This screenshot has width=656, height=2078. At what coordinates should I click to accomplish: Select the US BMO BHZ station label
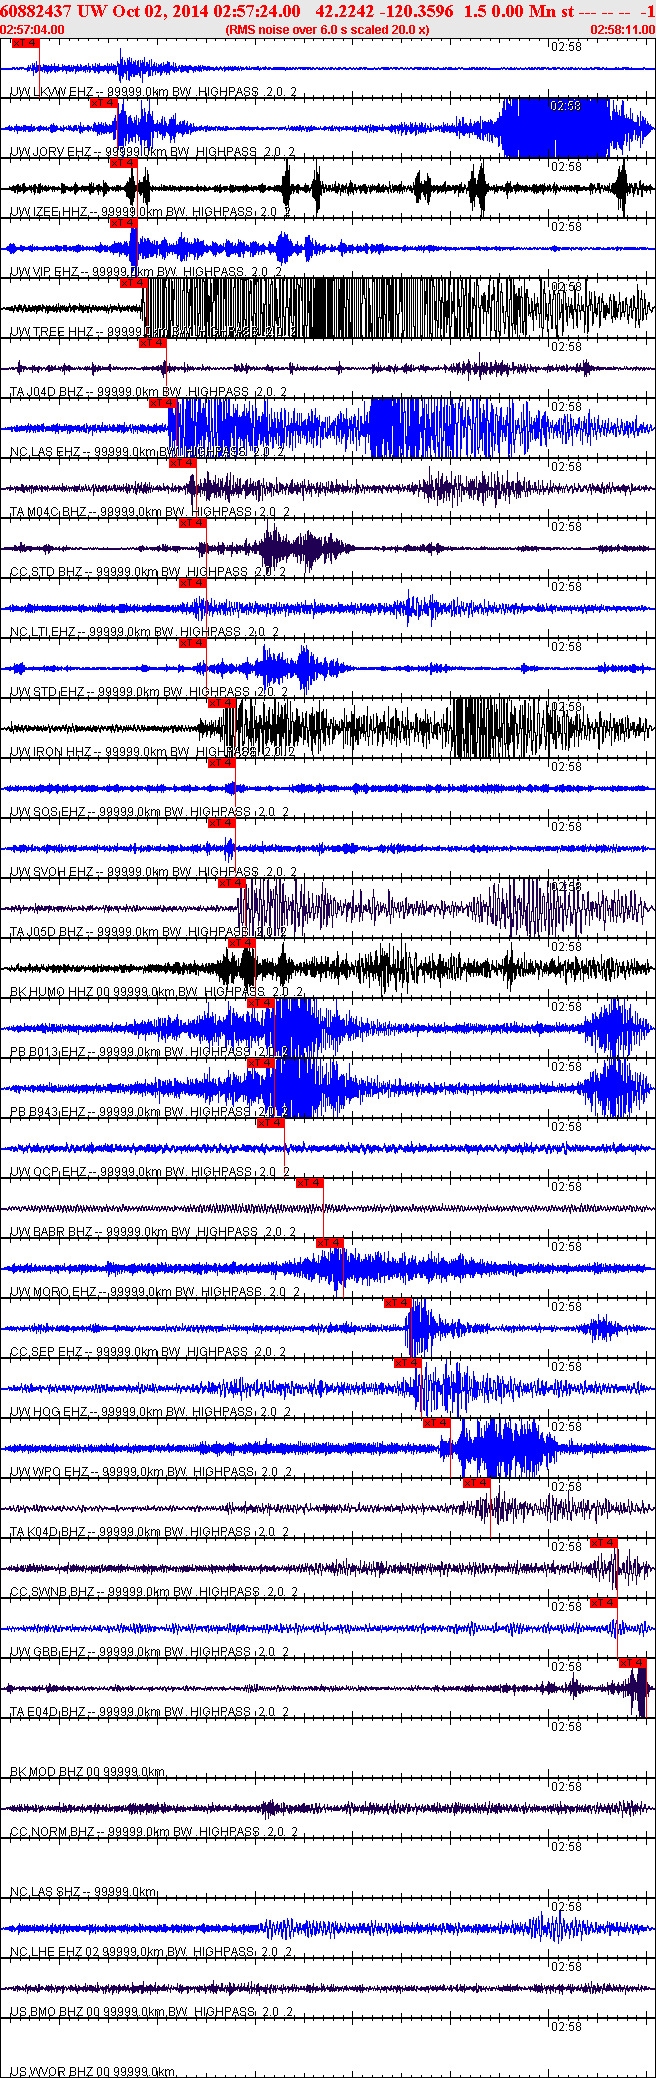pos(151,2012)
